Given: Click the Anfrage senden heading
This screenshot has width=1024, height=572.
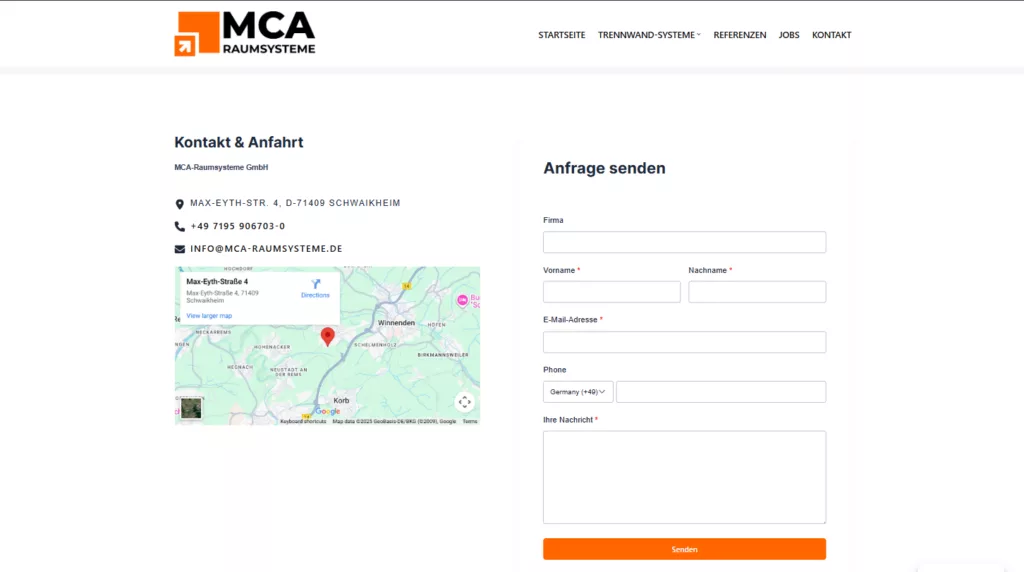Looking at the screenshot, I should click(x=604, y=168).
